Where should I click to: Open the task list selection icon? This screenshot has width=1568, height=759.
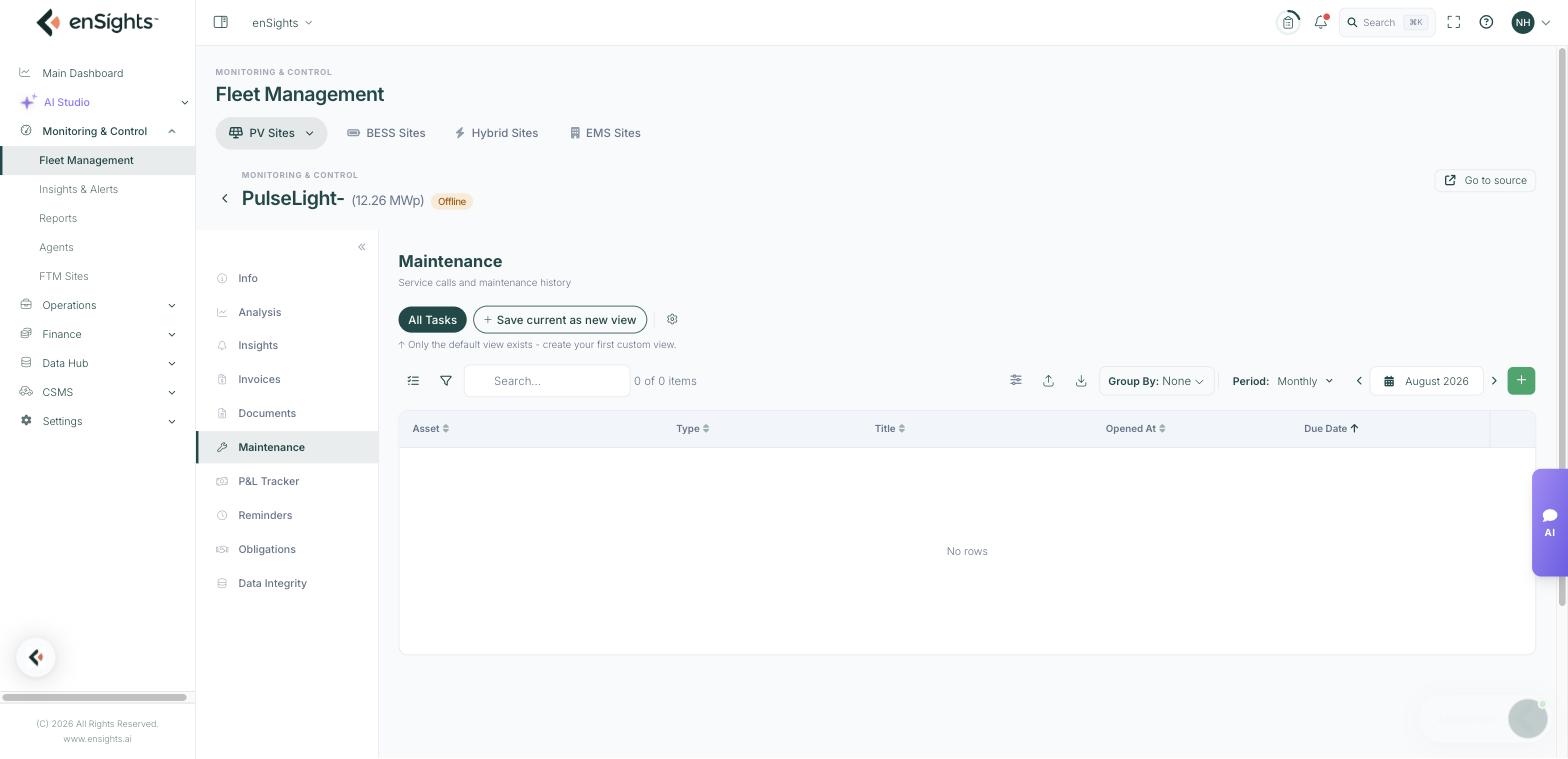click(413, 381)
